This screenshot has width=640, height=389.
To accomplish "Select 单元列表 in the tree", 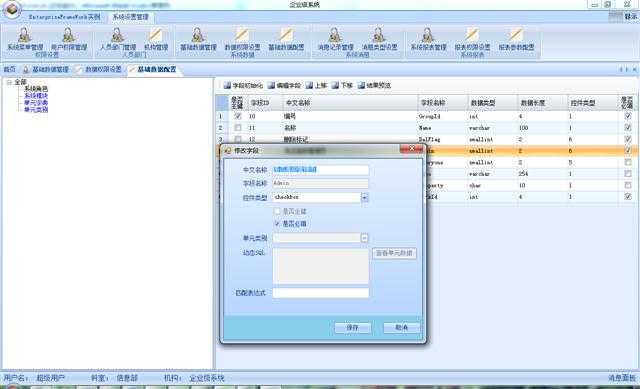I will (36, 103).
